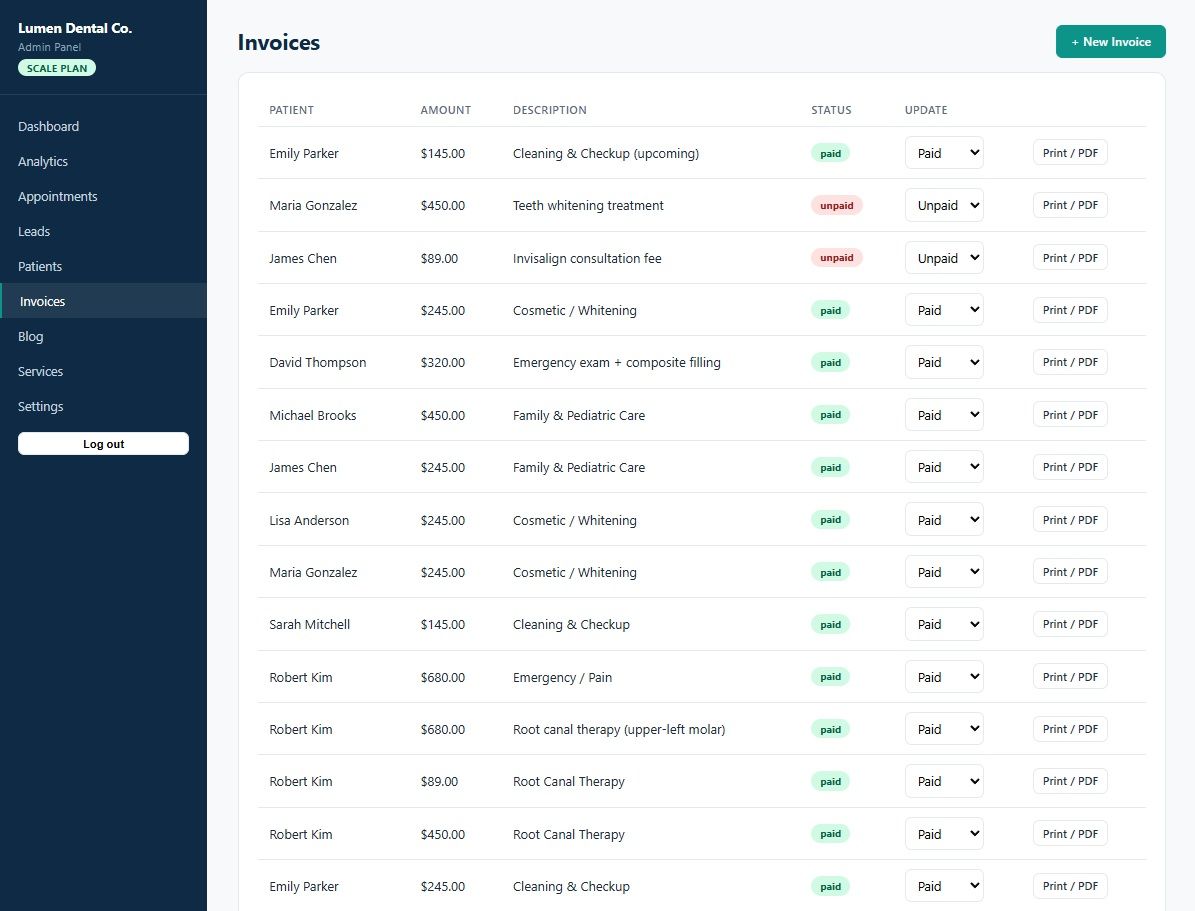Click 'Teeth whitening treatment' description
Image resolution: width=1195 pixels, height=911 pixels.
click(x=588, y=205)
